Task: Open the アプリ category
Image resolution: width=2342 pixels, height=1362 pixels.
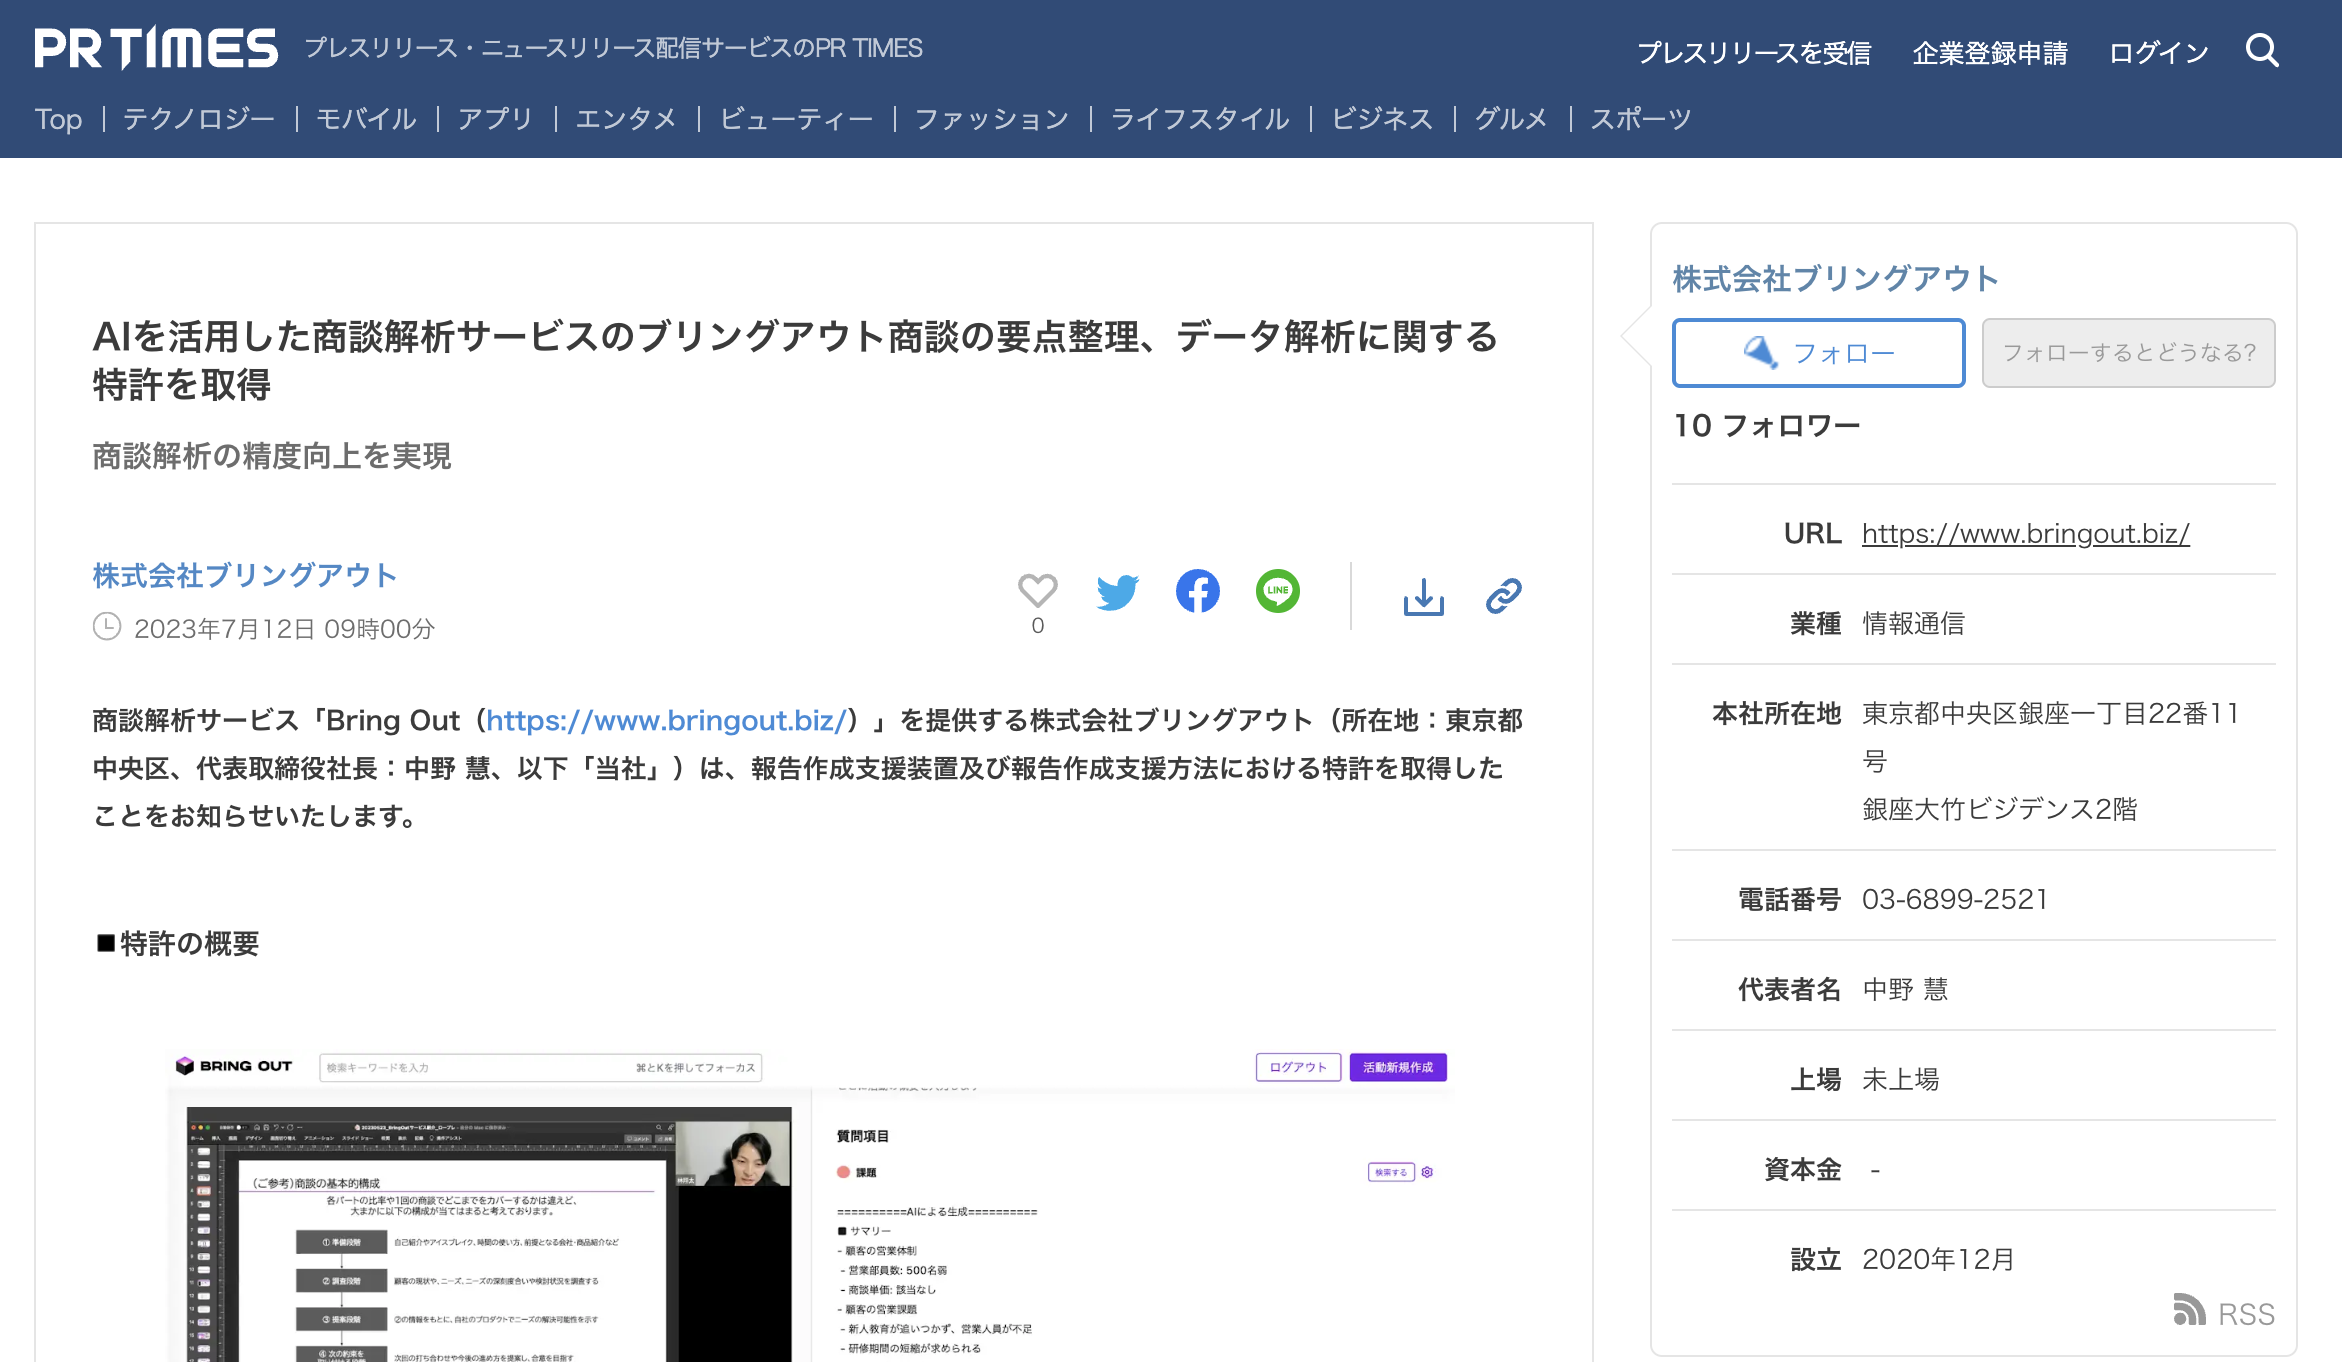Action: point(496,119)
